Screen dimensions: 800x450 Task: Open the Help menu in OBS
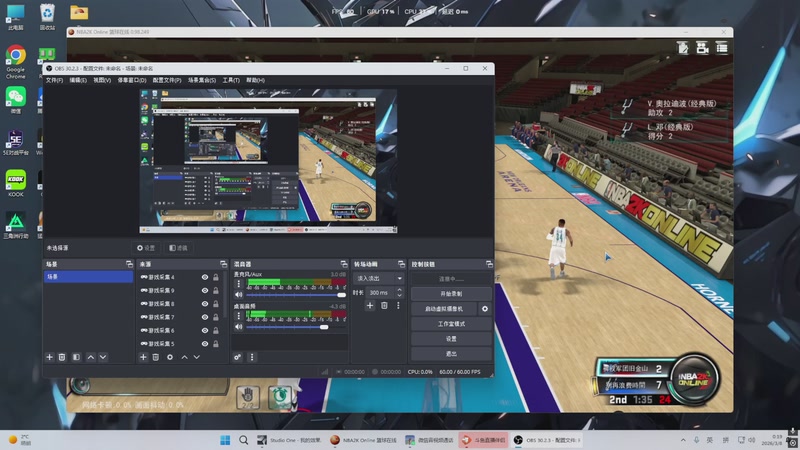pos(255,80)
